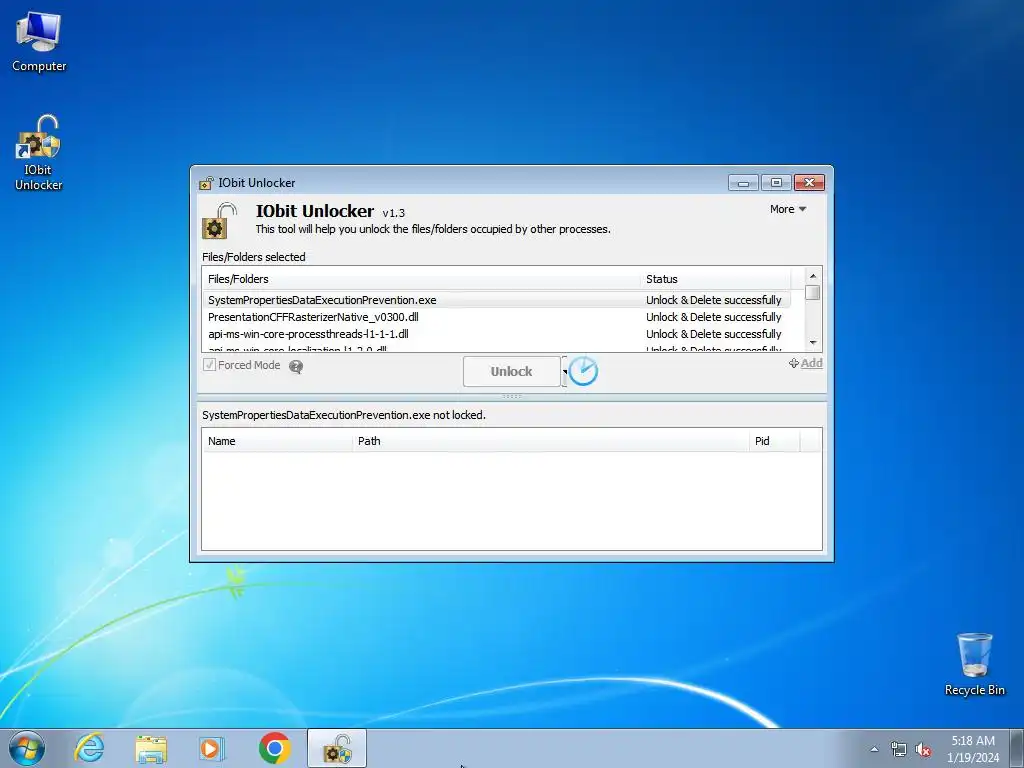Viewport: 1024px width, 768px height.
Task: Select SystemPropertiesDataExecutionPrevention.exe row
Action: point(496,300)
